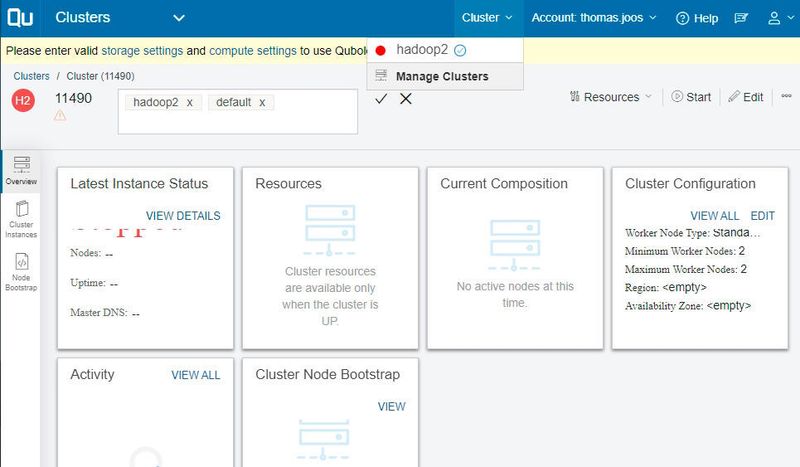
Task: Click VIEW ALL in Cluster Configuration
Action: (714, 216)
